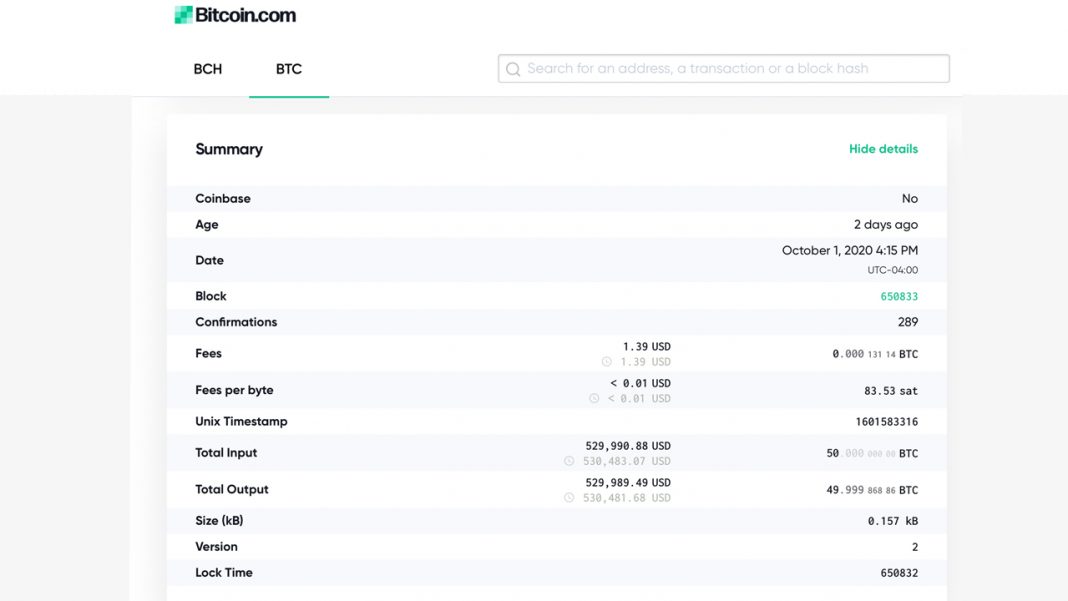The height and width of the screenshot is (601, 1068).
Task: Open block 650833 link
Action: click(899, 296)
